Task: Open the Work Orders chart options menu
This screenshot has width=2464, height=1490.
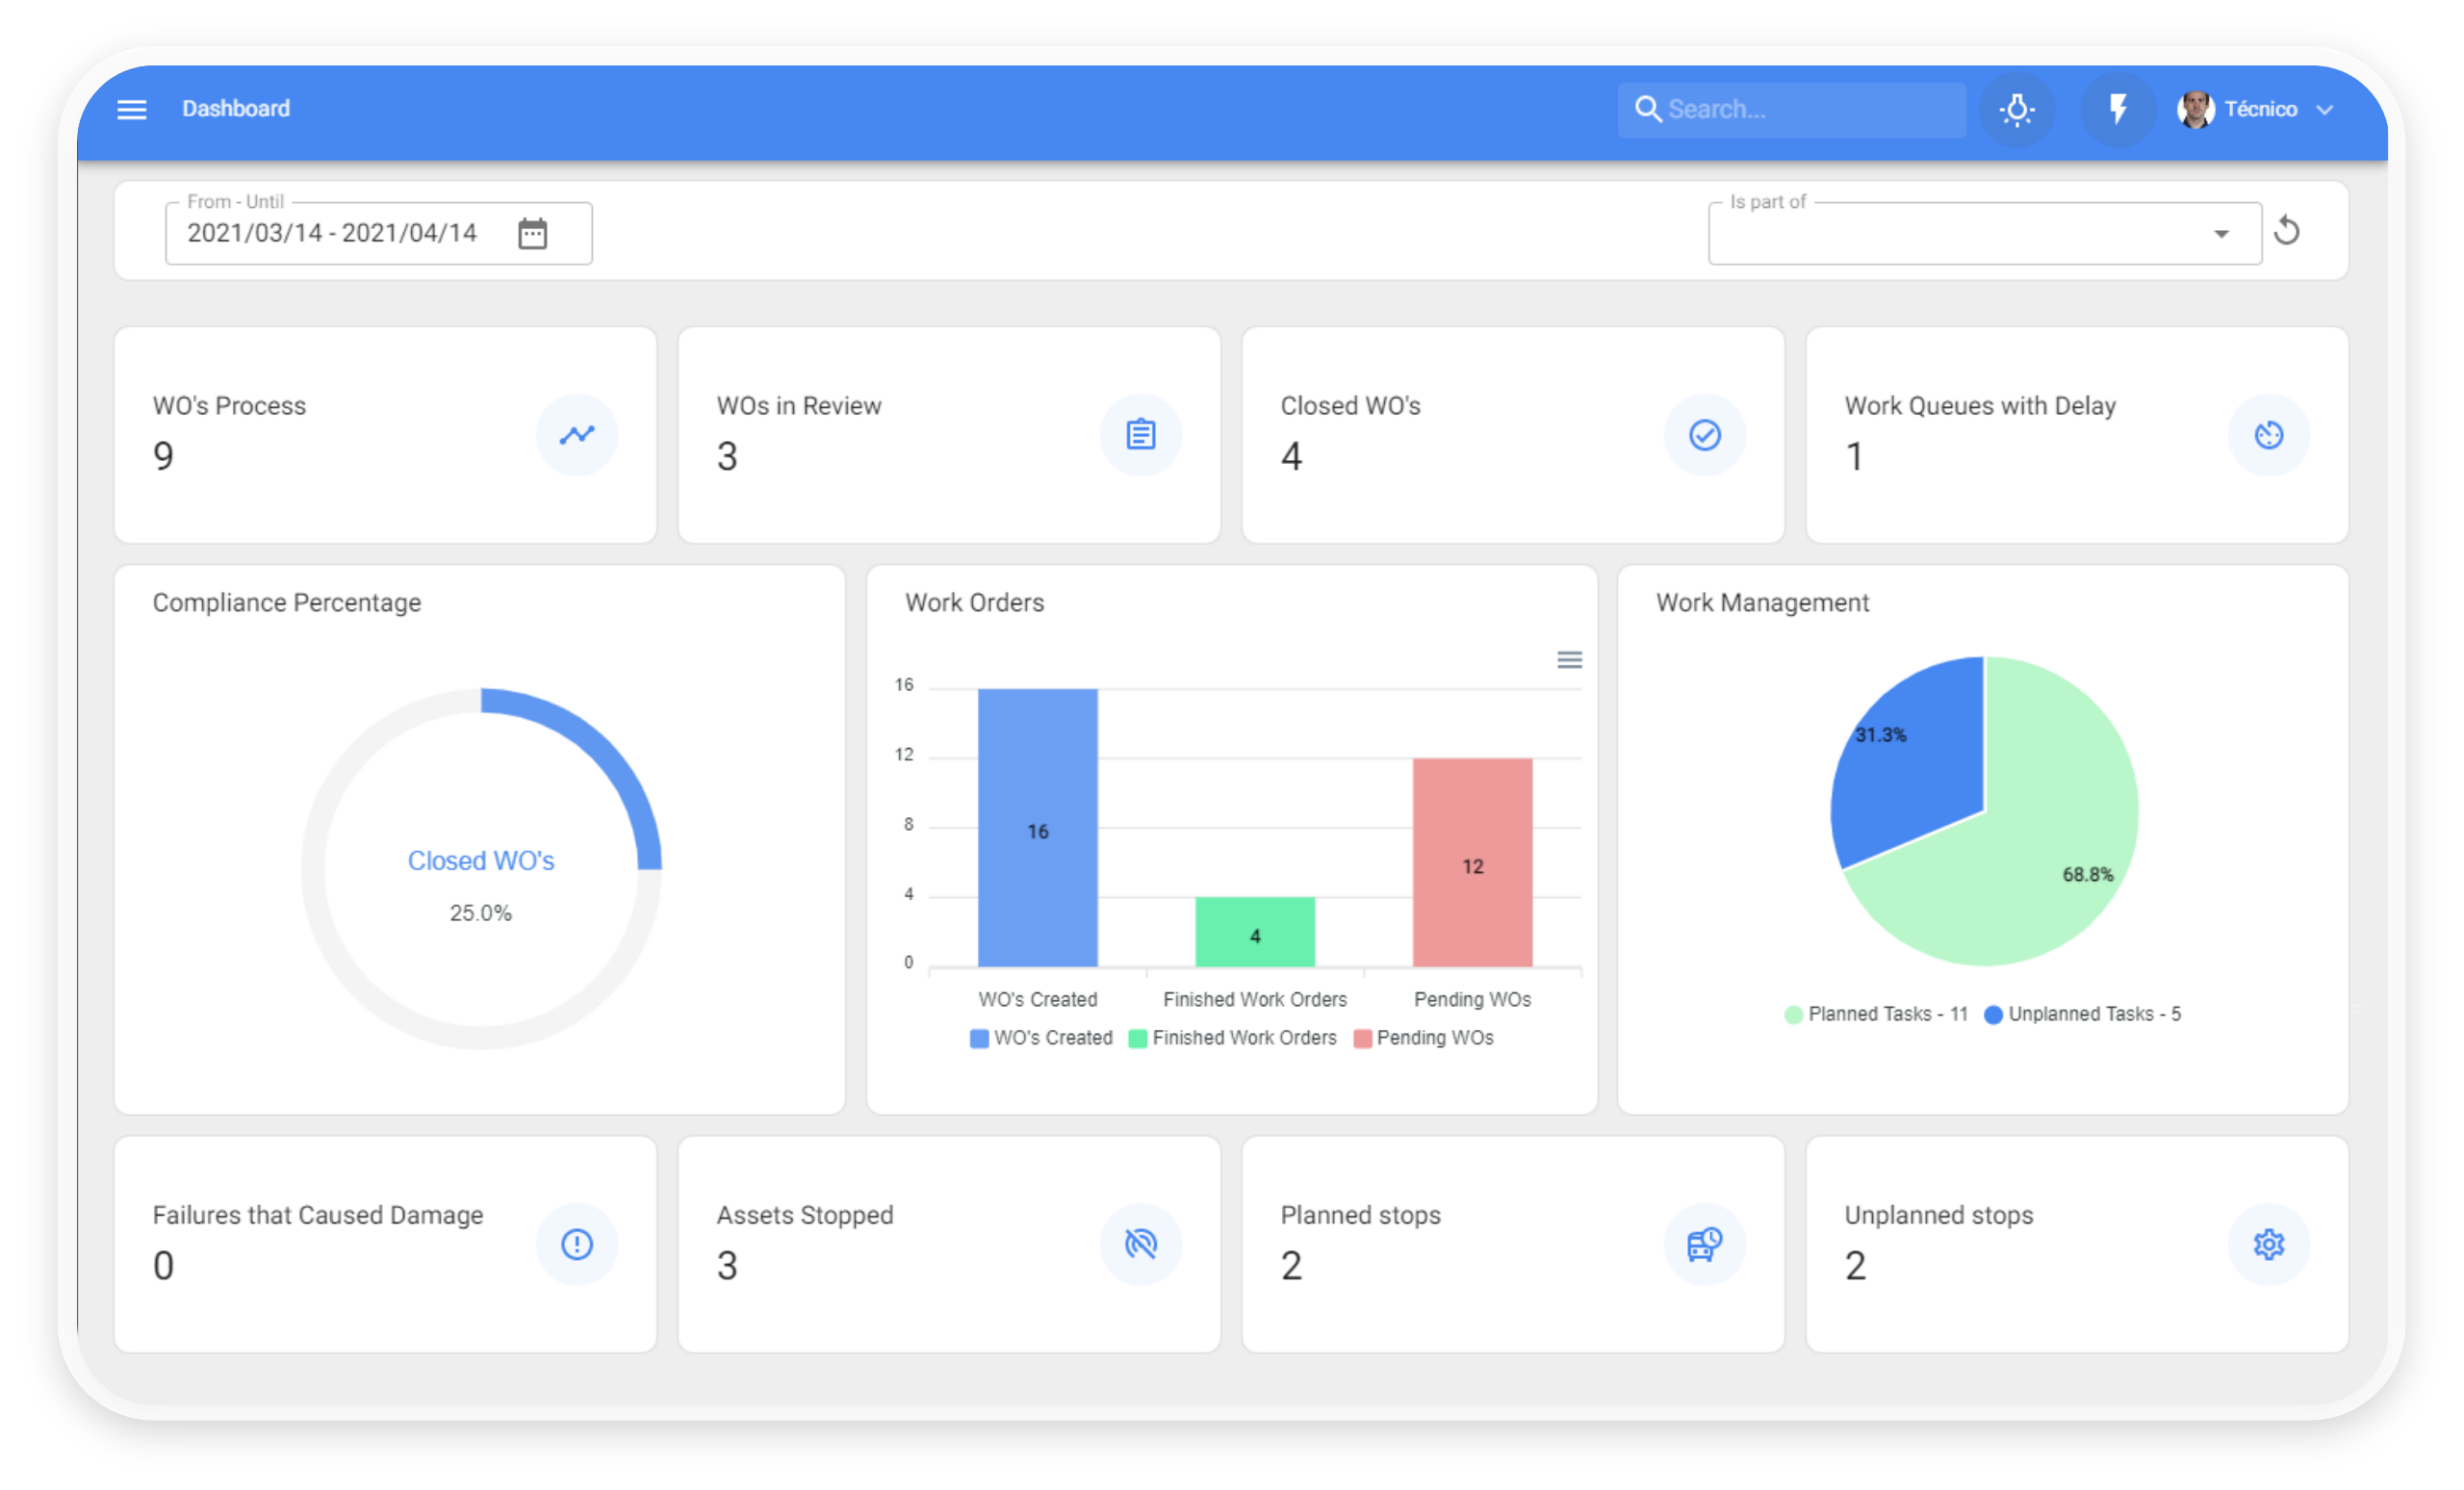Action: pos(1569,660)
